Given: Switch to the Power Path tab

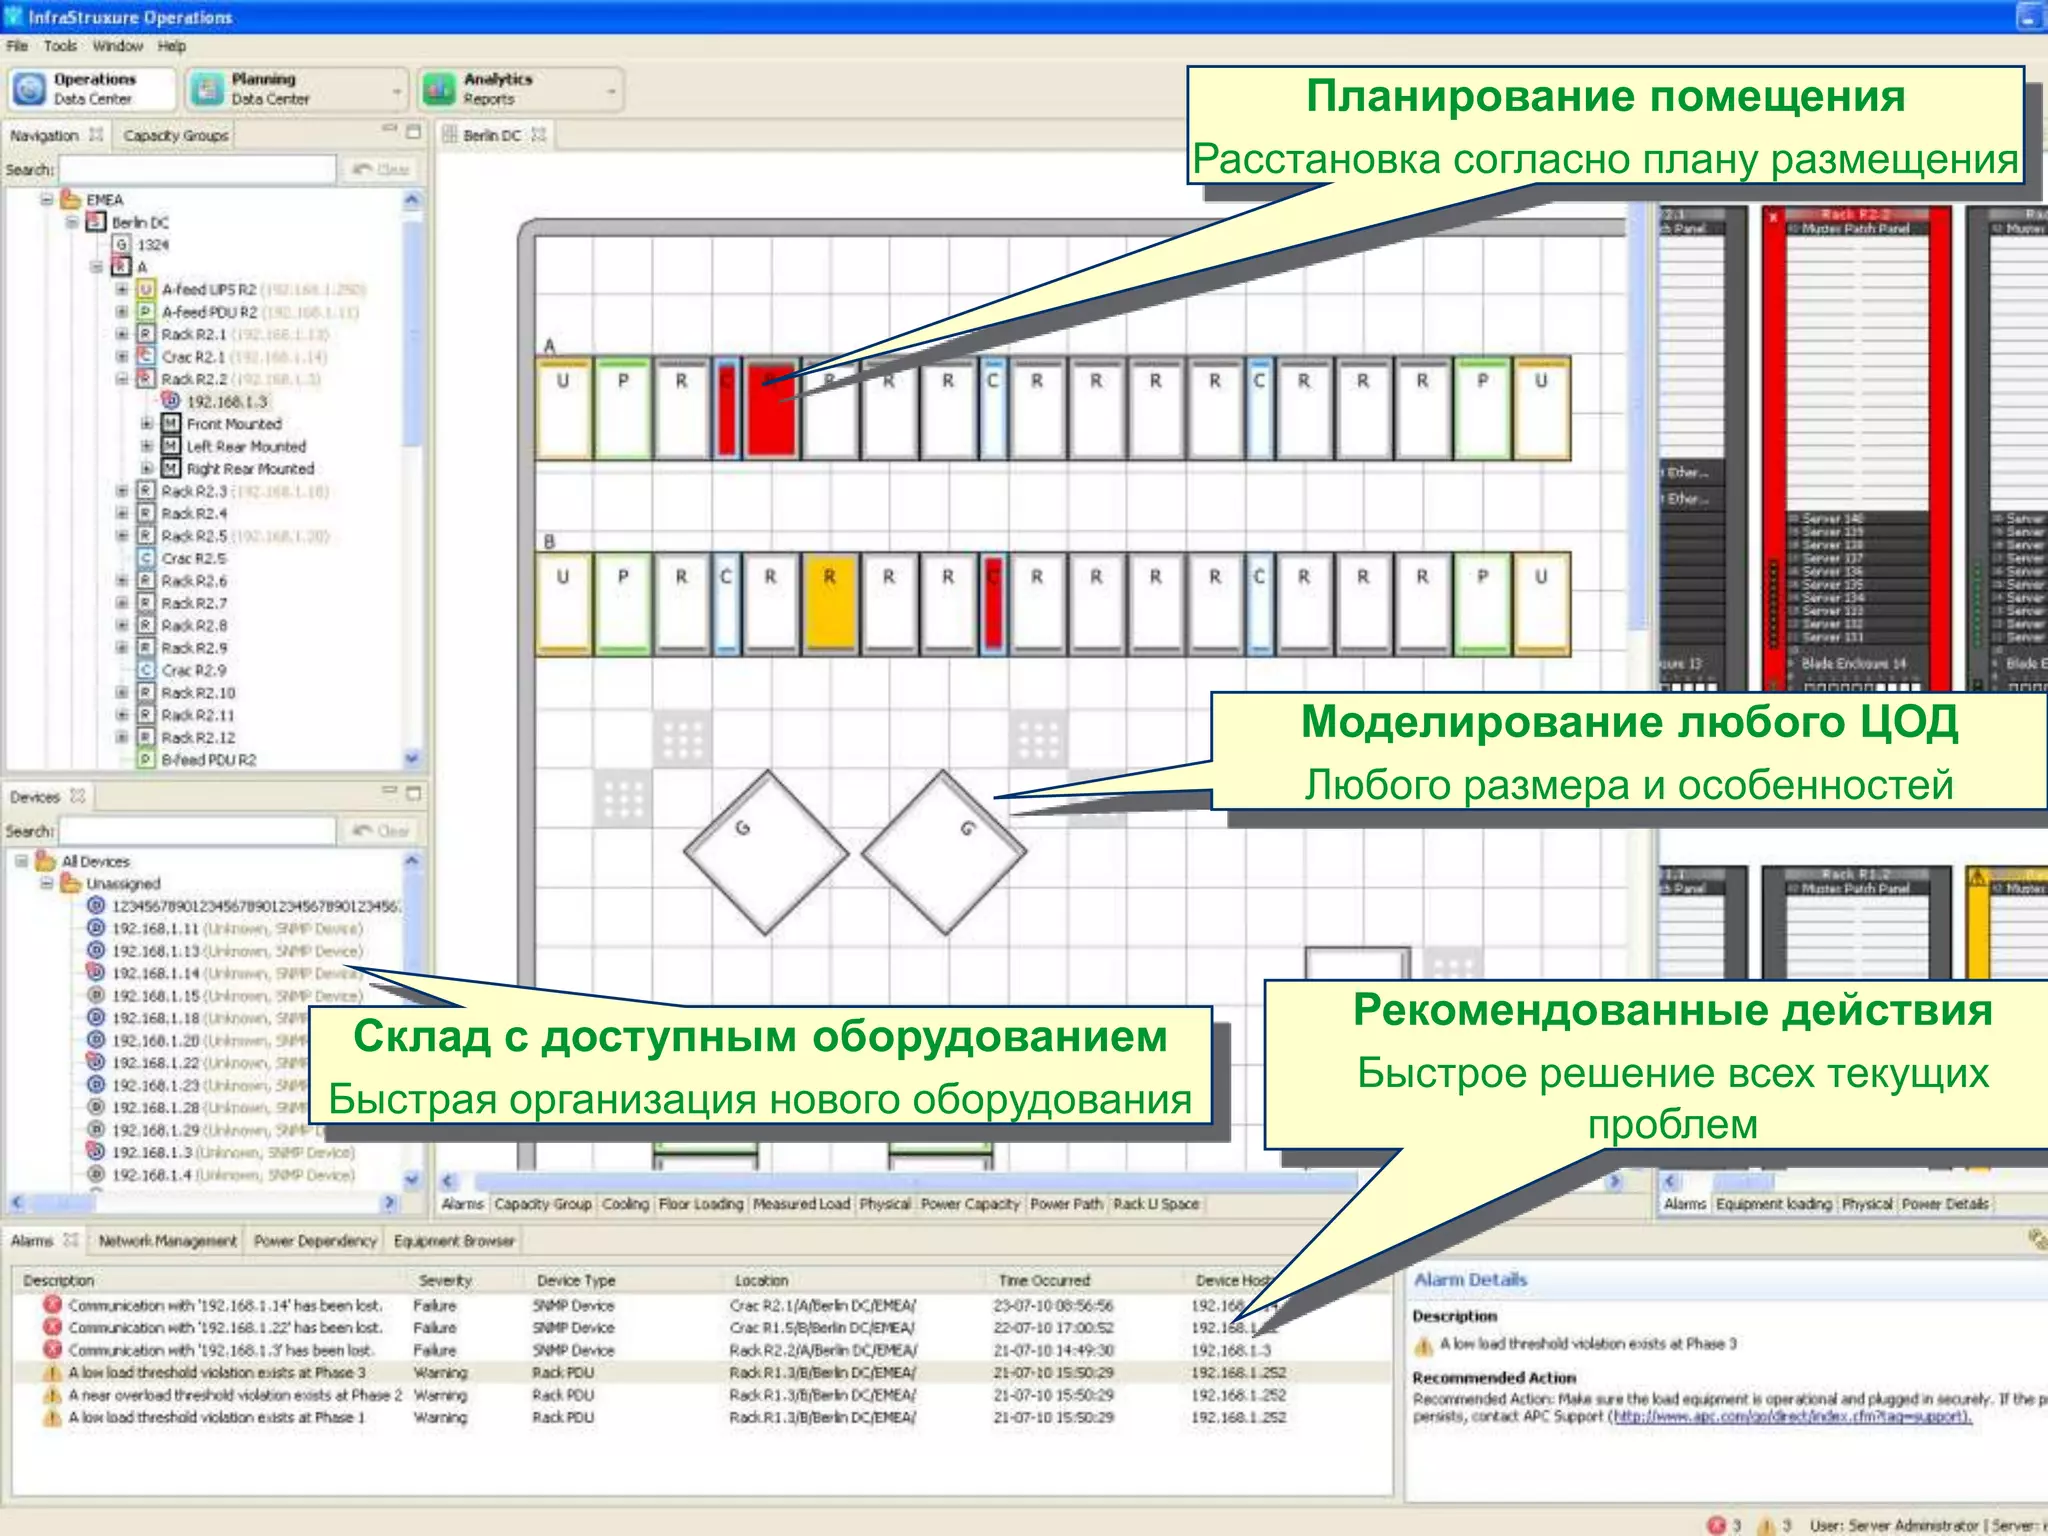Looking at the screenshot, I should tap(1066, 1204).
